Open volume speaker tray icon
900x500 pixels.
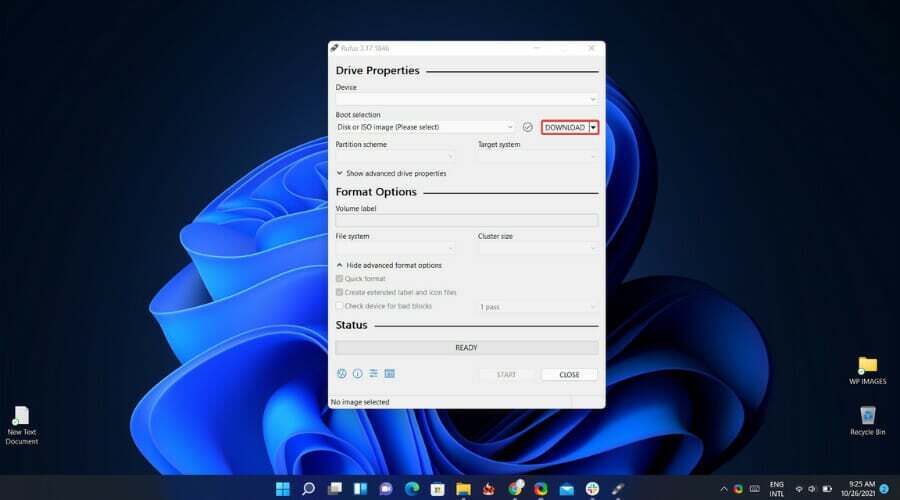pos(812,489)
